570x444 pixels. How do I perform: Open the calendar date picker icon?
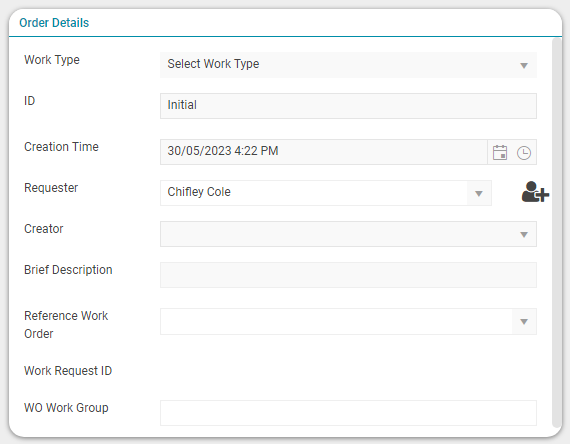coord(500,152)
